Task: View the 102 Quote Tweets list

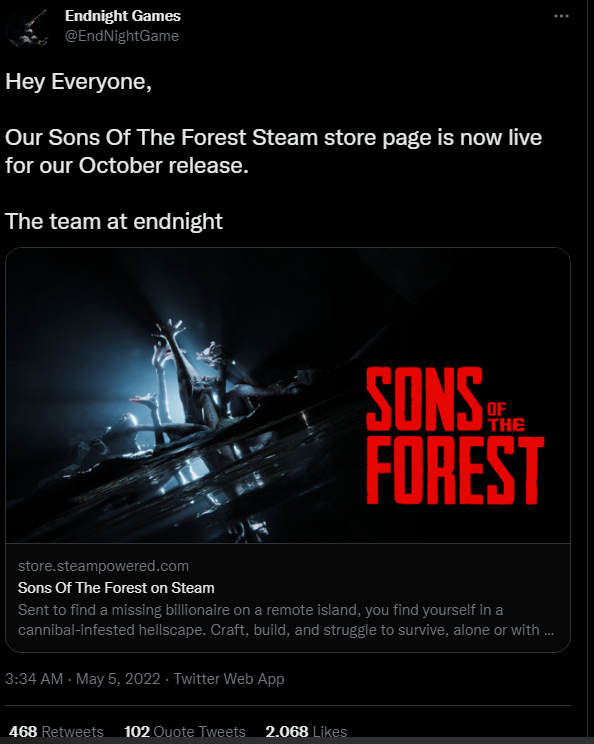Action: pyautogui.click(x=185, y=731)
